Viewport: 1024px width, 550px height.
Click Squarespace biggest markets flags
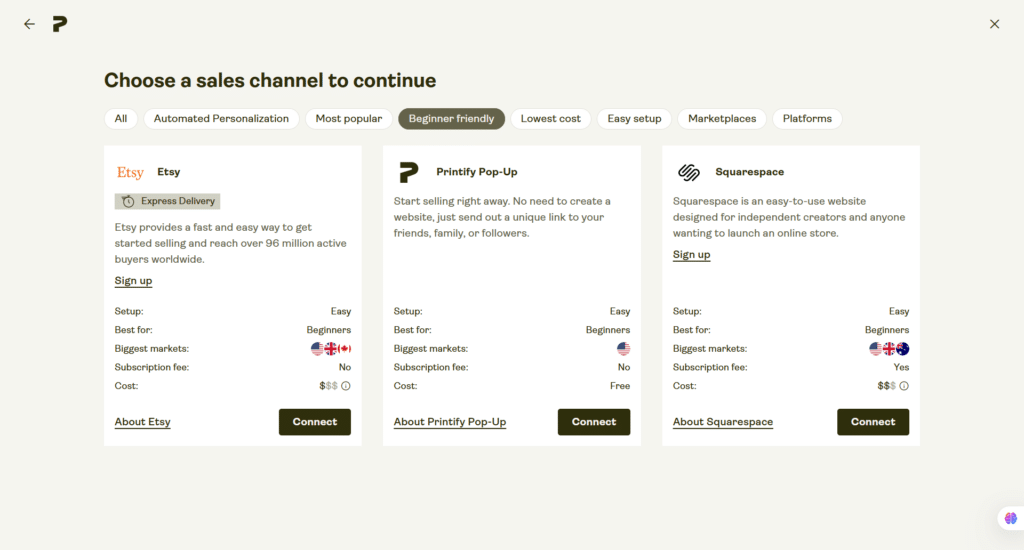[x=889, y=349]
